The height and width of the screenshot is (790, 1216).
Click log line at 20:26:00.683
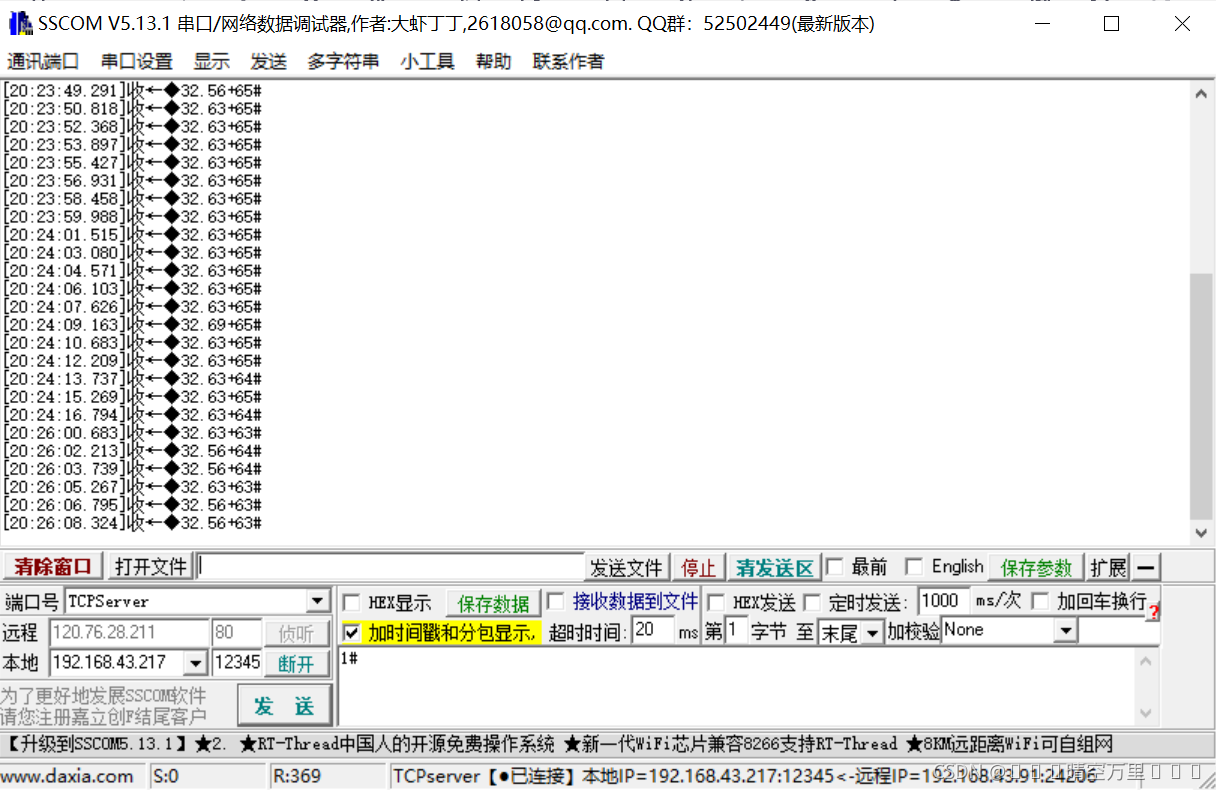pyautogui.click(x=132, y=433)
